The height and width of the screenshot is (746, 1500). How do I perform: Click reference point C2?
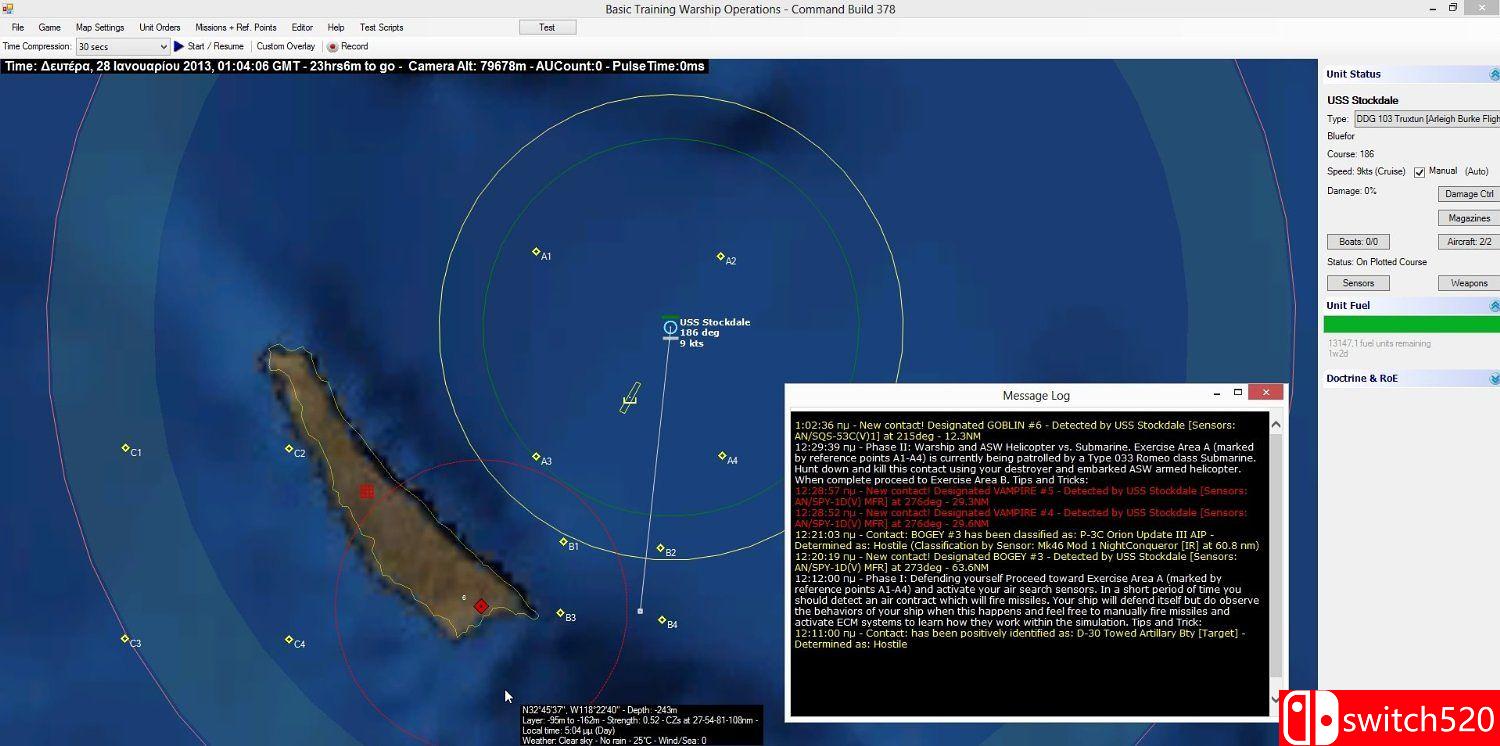(289, 449)
